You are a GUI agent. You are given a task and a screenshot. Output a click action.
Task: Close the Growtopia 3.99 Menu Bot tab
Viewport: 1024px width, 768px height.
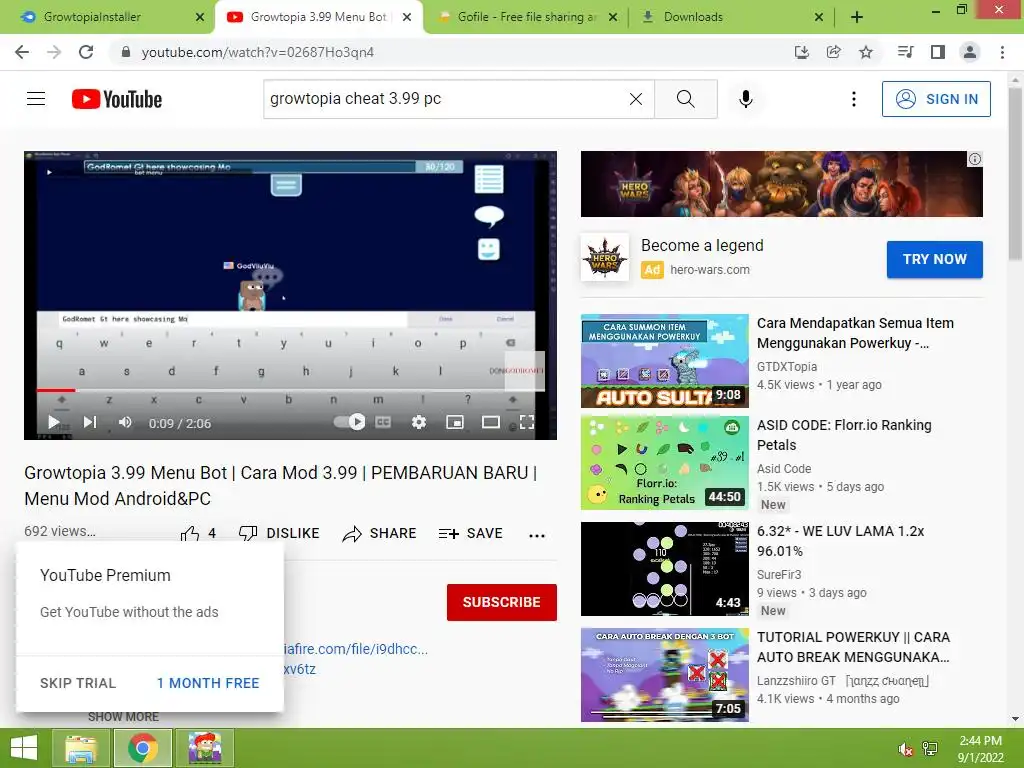tap(407, 17)
